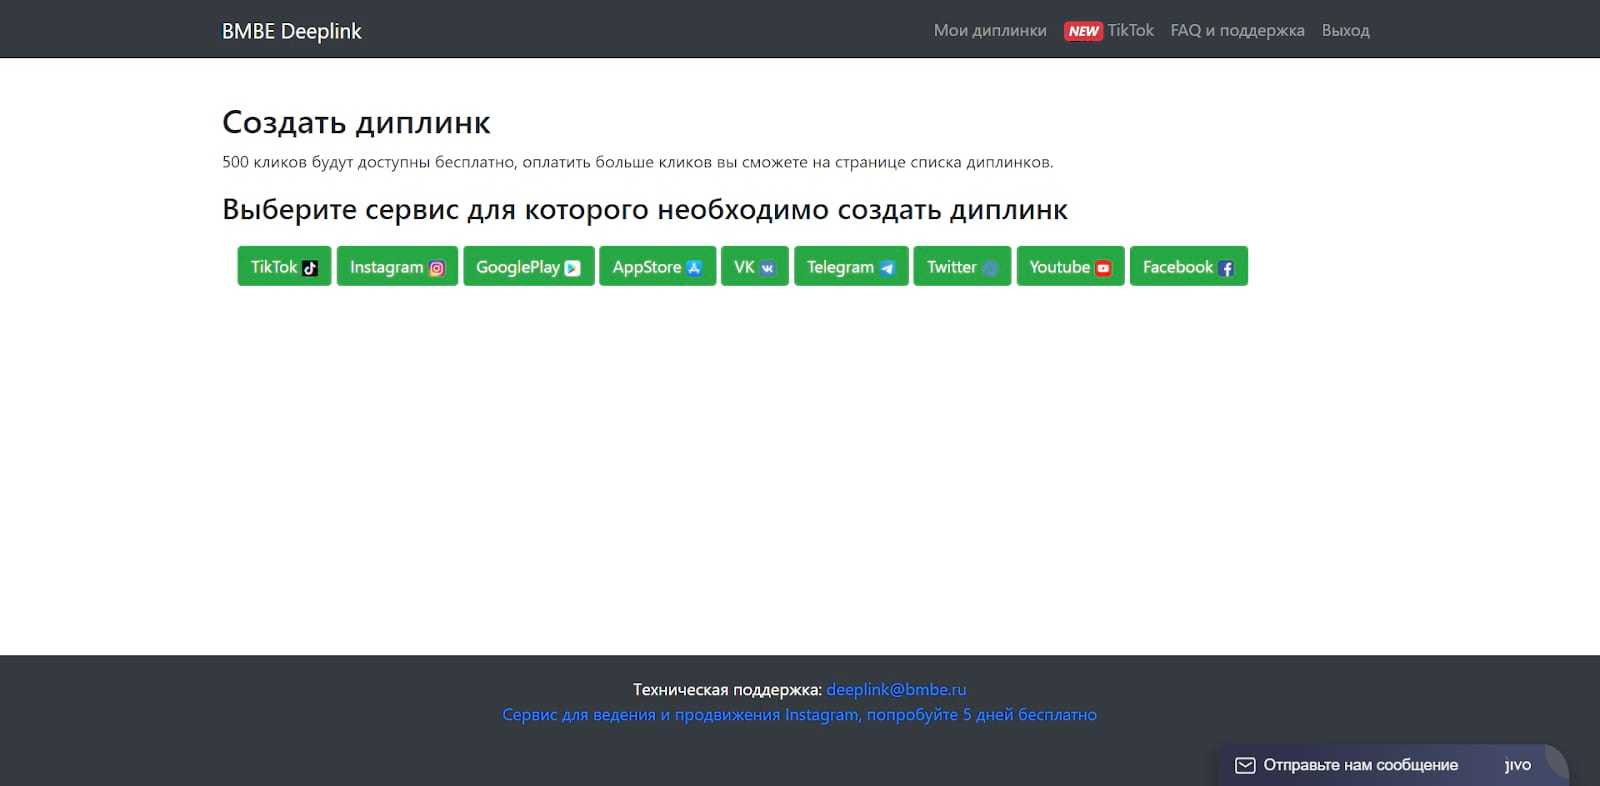Viewport: 1600px width, 786px height.
Task: Click the AppStore icon
Action: pyautogui.click(x=694, y=268)
